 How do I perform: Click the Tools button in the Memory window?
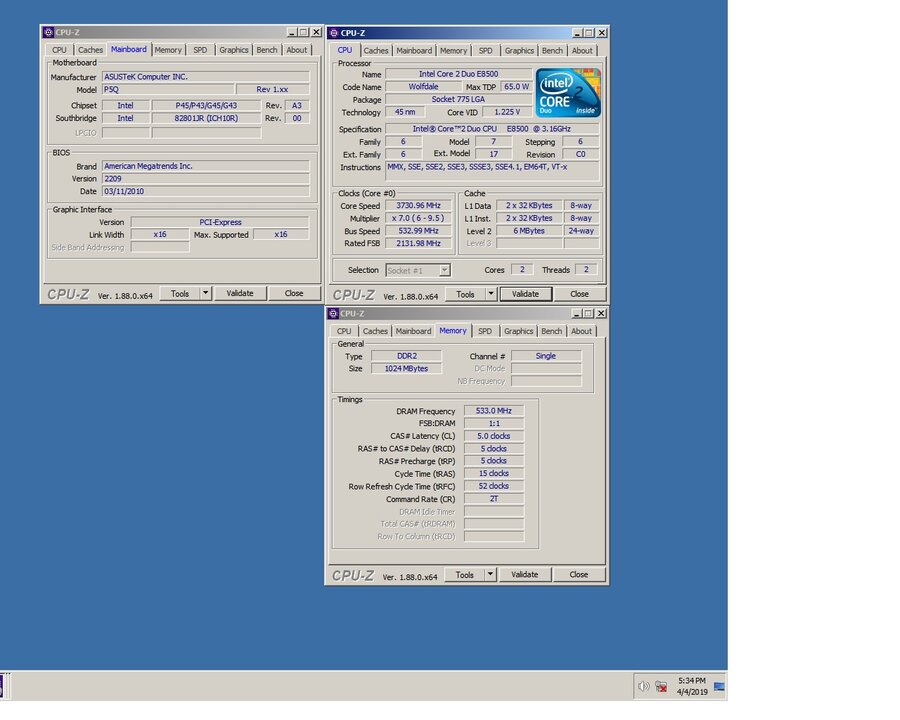464,574
